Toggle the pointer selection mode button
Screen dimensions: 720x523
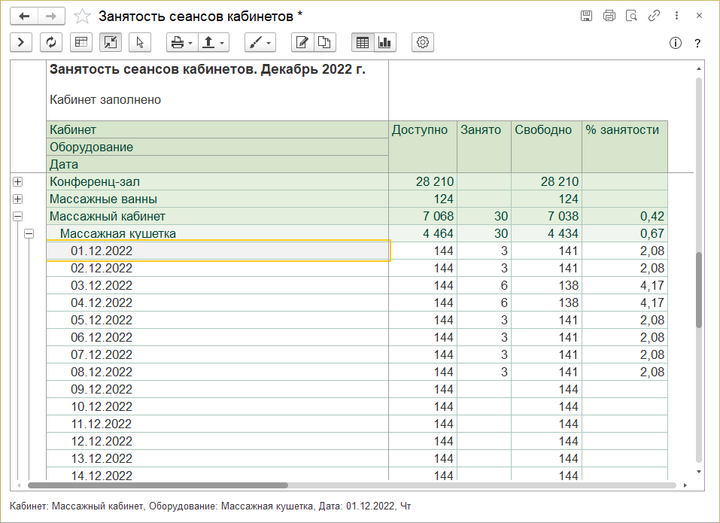(x=139, y=42)
